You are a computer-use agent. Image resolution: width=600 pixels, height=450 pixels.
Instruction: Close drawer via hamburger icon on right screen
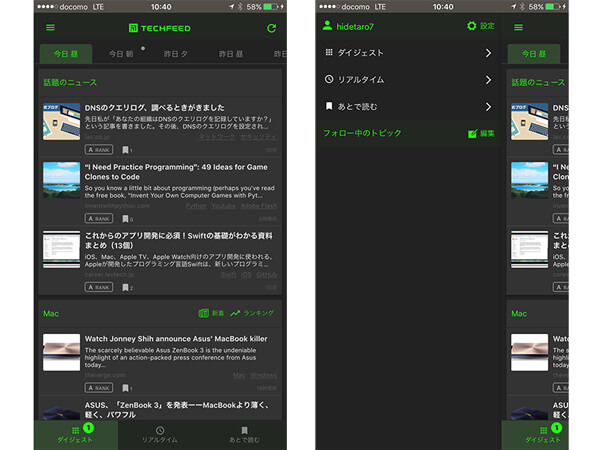point(518,28)
